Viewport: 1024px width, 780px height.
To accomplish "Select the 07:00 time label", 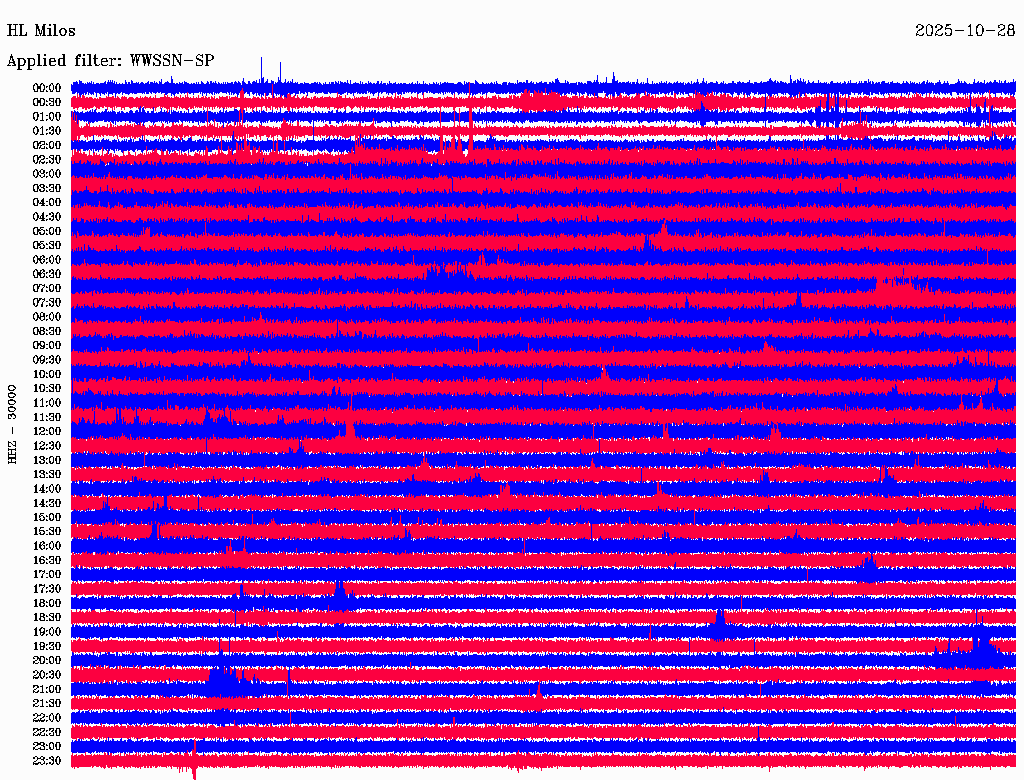I will point(47,288).
